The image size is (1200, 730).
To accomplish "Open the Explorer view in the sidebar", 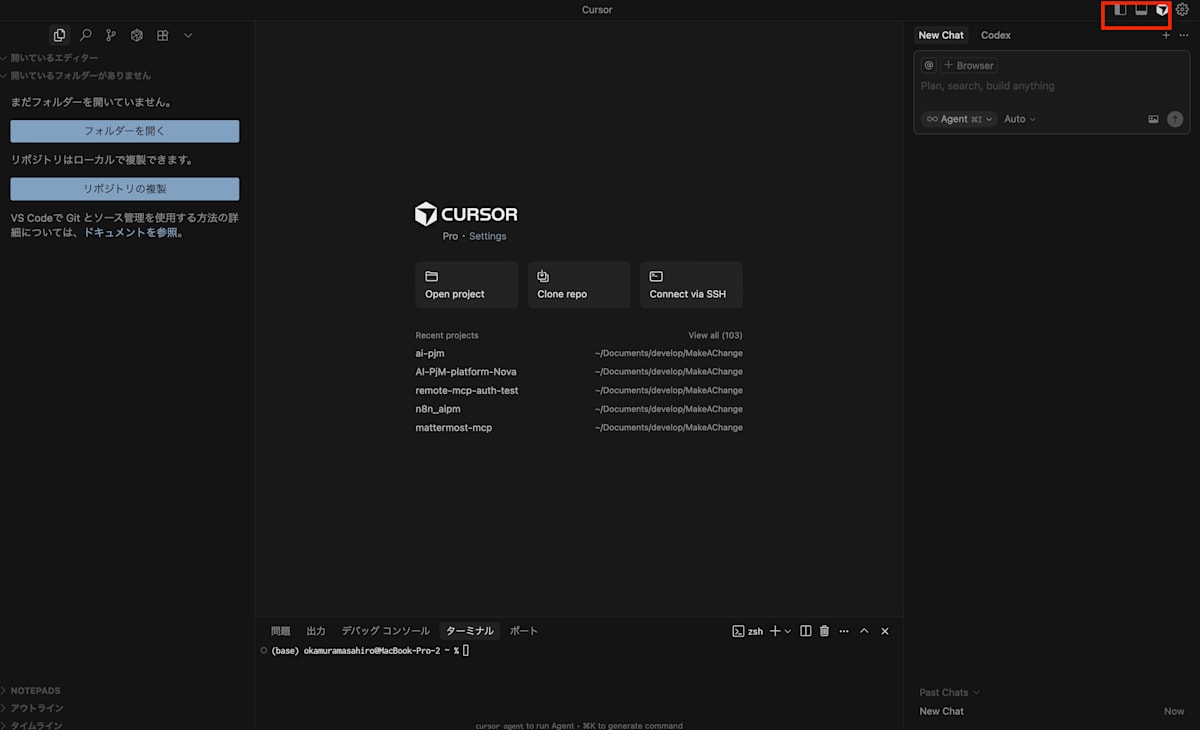I will tap(59, 35).
